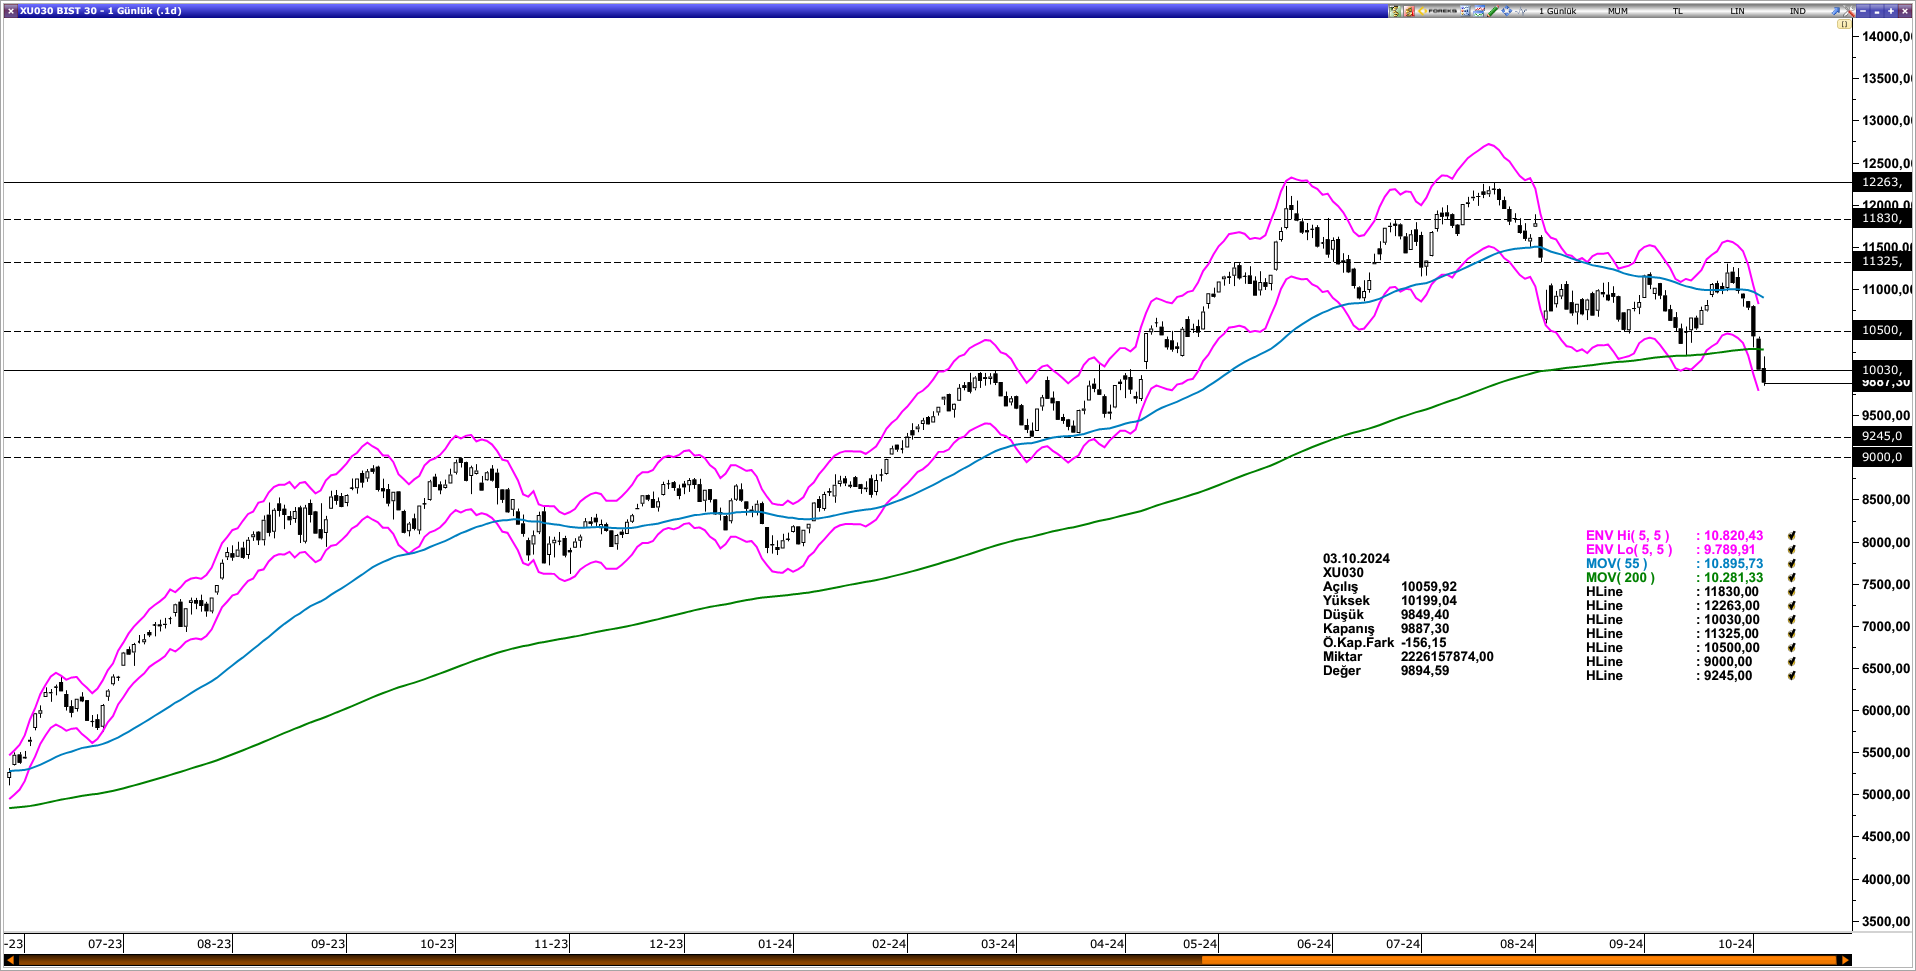Click the scroll-right arrow on bottom scrollbar
Viewport: 1916px width, 971px height.
point(1844,960)
